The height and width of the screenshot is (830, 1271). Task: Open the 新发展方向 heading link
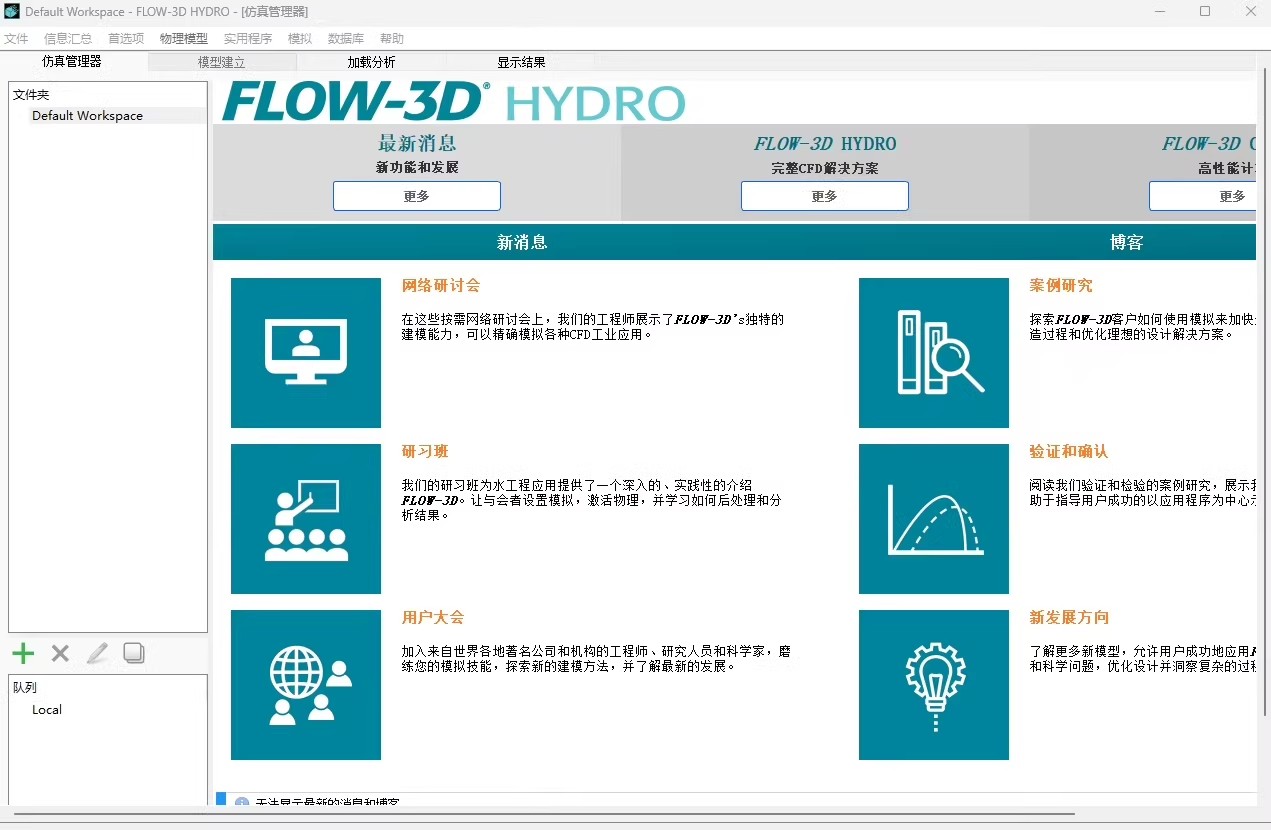tap(1069, 618)
